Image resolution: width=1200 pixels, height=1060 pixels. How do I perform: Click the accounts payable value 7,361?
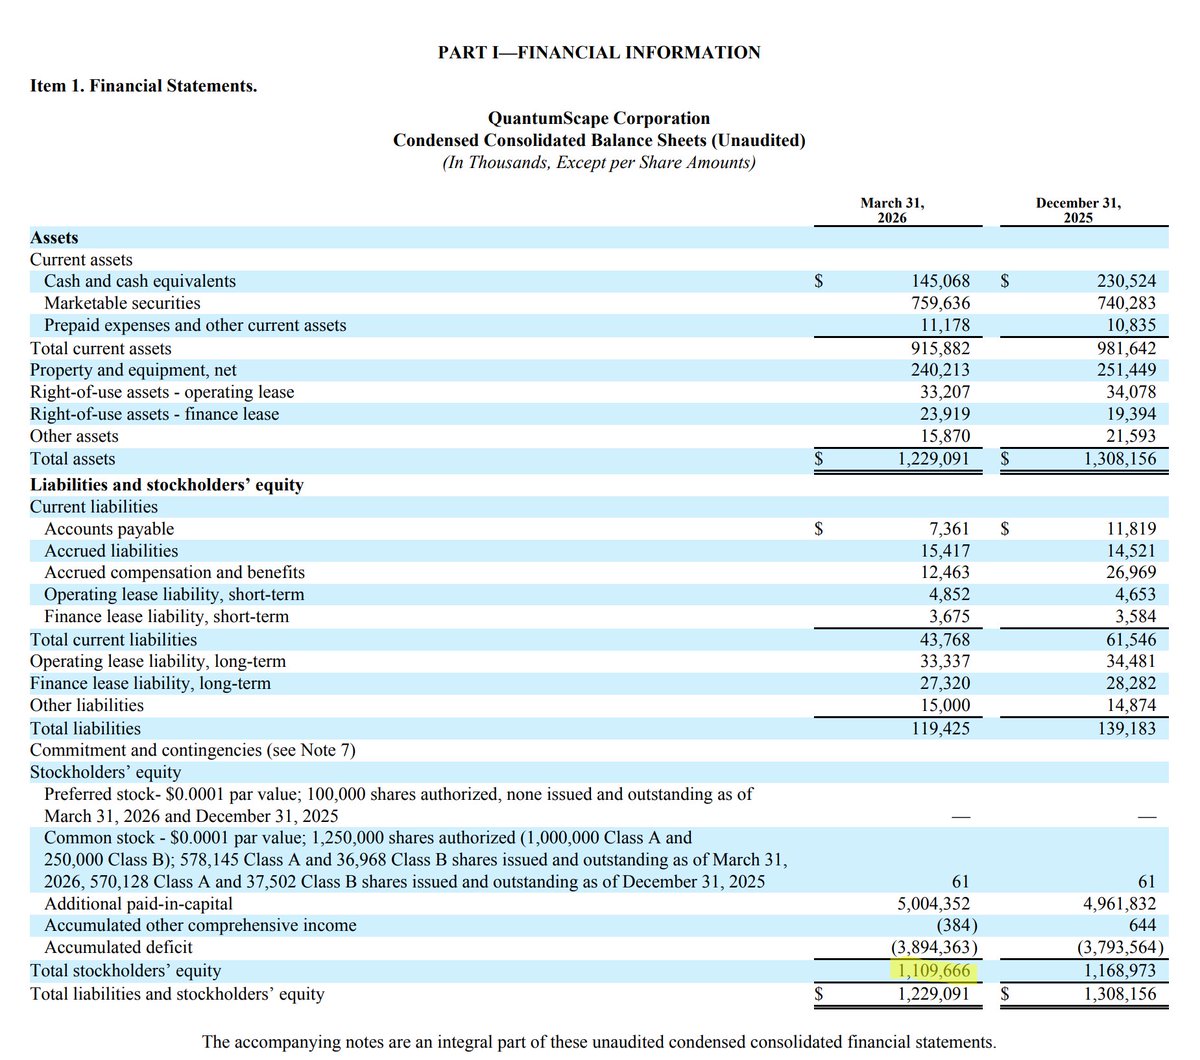[x=949, y=529]
